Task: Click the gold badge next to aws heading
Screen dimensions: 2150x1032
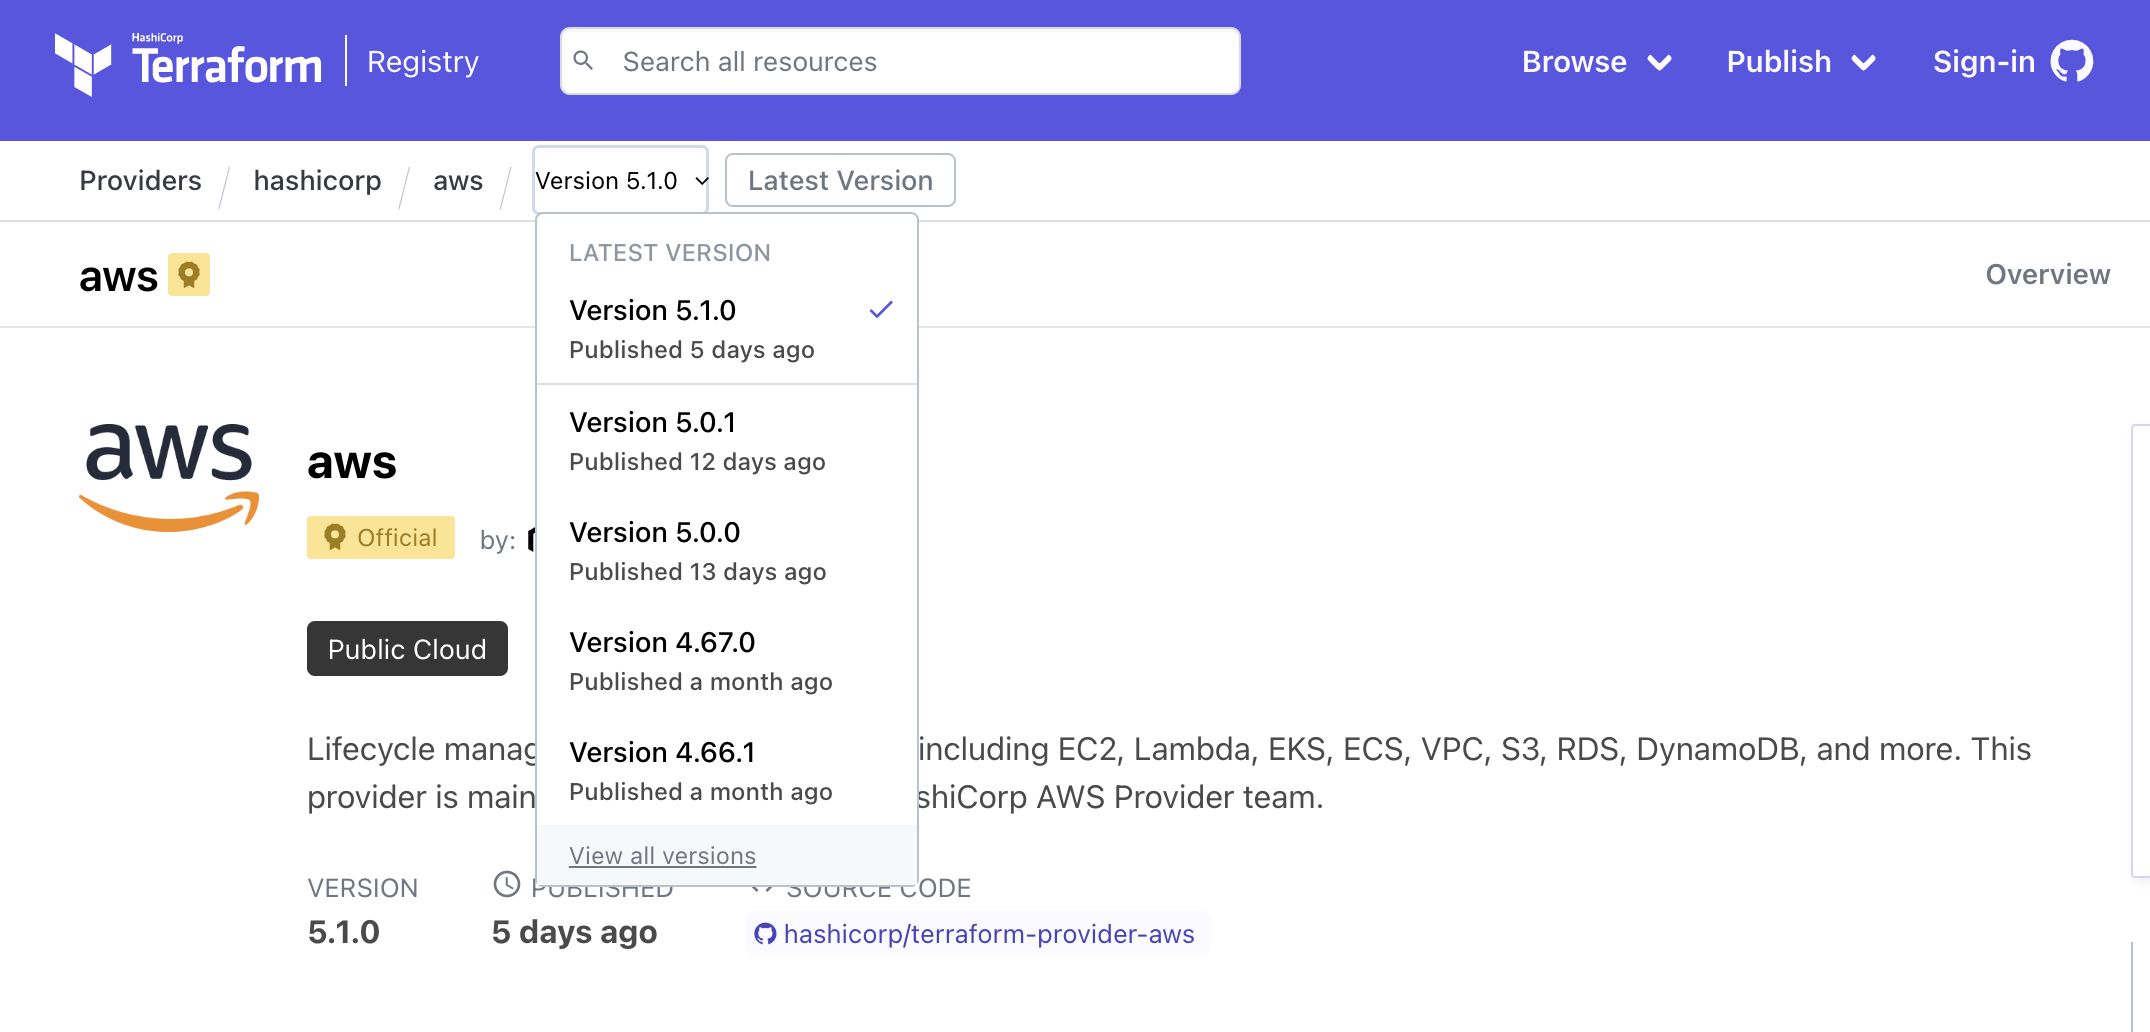Action: pyautogui.click(x=188, y=275)
